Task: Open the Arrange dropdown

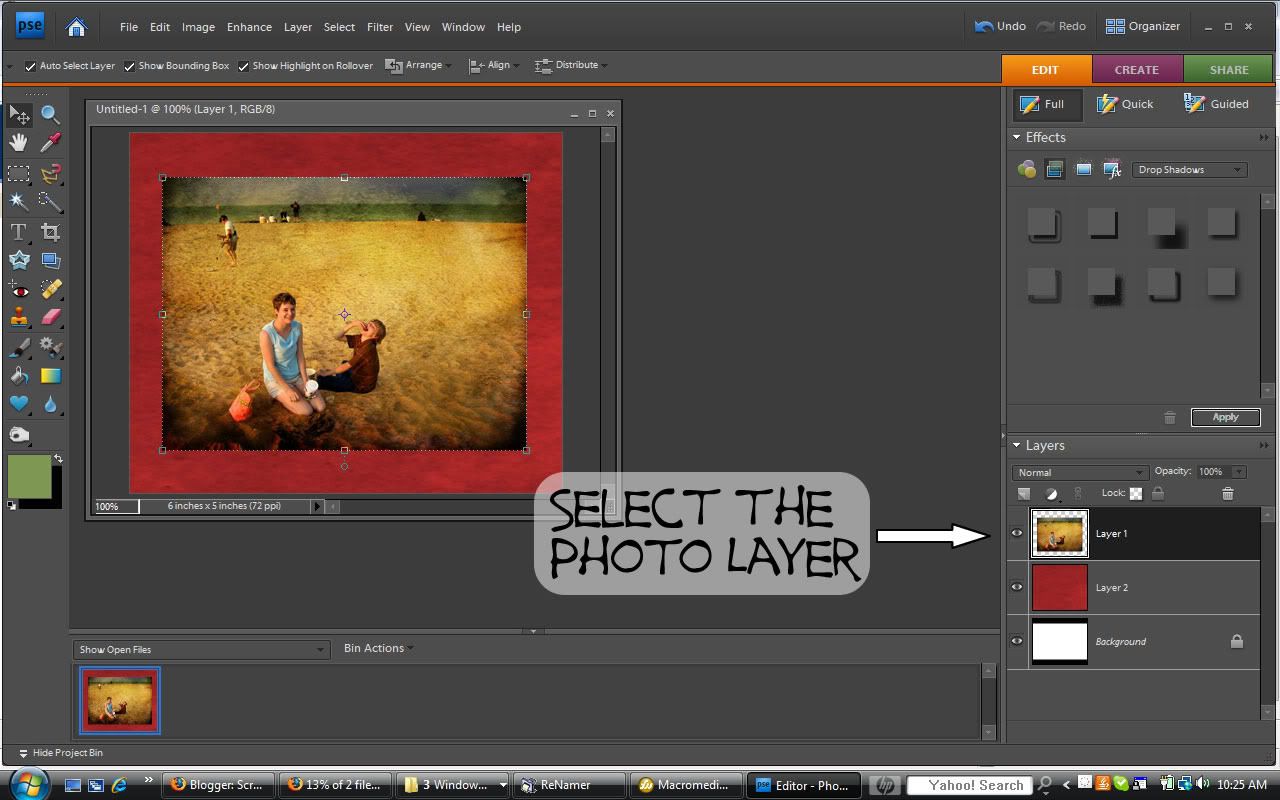Action: (x=419, y=65)
